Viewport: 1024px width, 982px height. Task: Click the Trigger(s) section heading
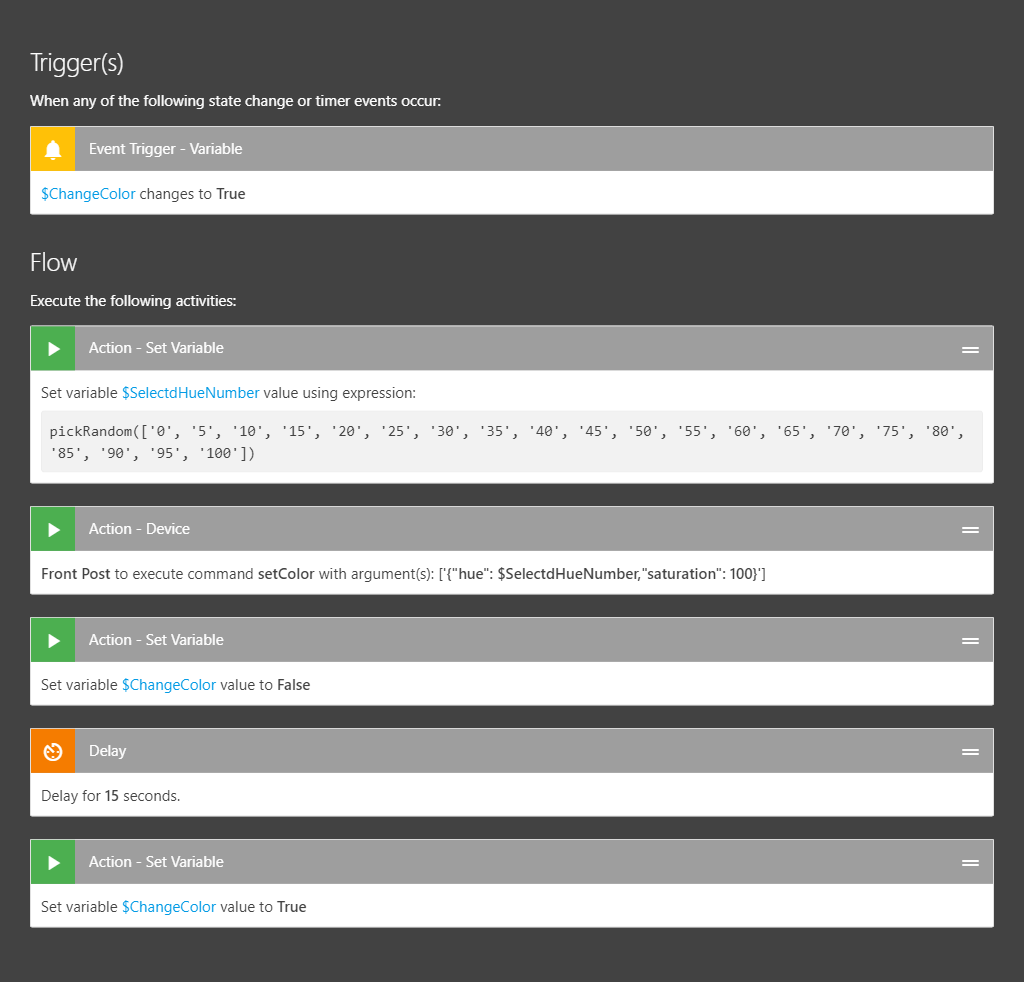[76, 62]
